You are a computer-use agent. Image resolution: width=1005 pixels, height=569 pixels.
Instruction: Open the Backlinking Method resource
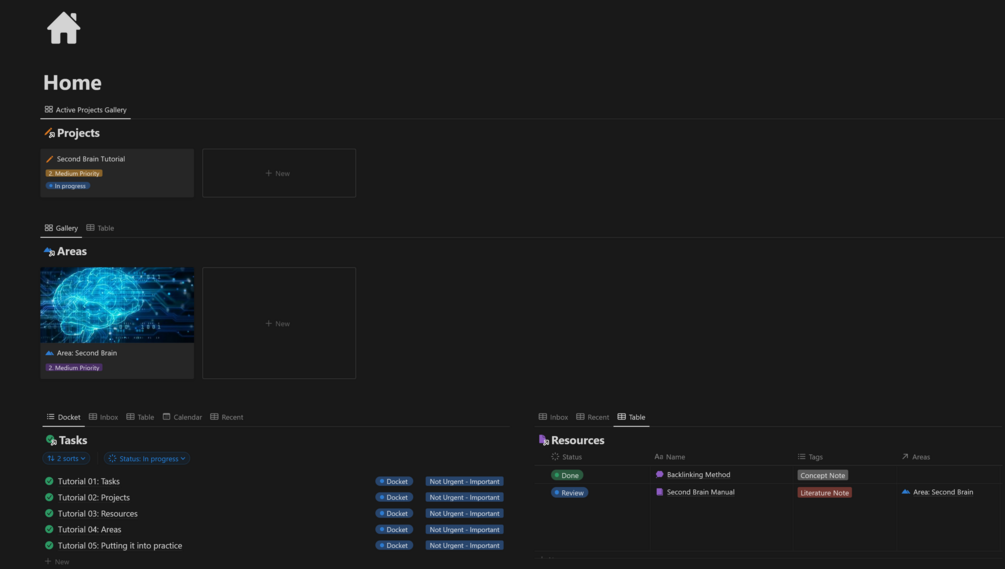point(699,475)
